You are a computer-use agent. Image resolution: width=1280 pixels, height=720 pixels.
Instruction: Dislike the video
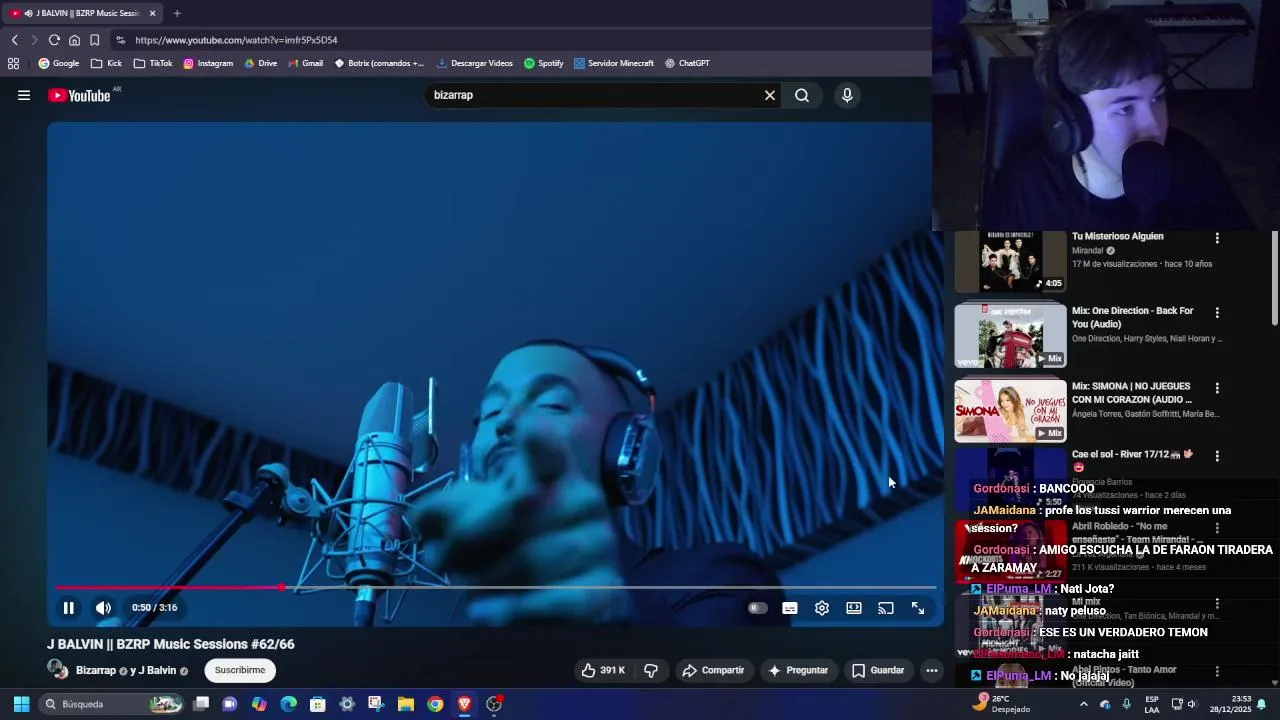click(651, 670)
